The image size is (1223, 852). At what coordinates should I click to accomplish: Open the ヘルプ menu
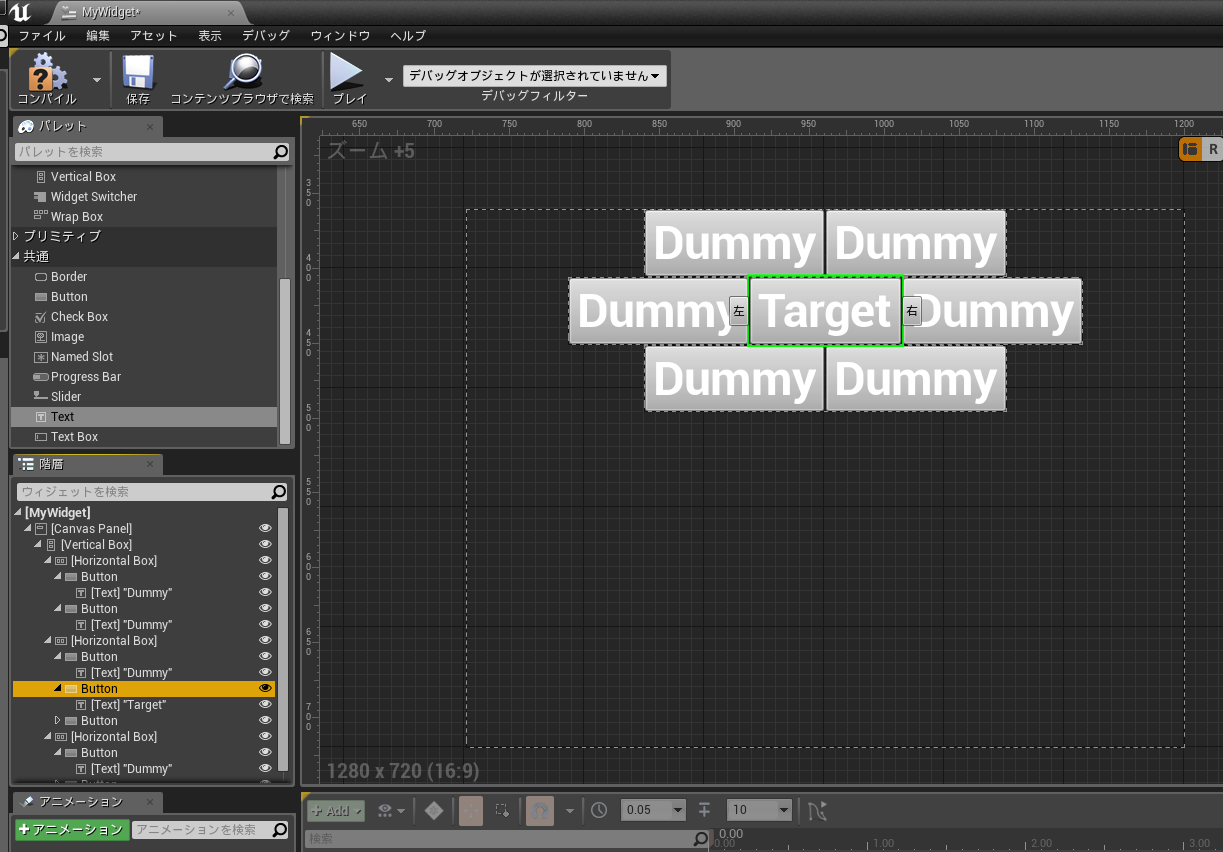tap(408, 35)
